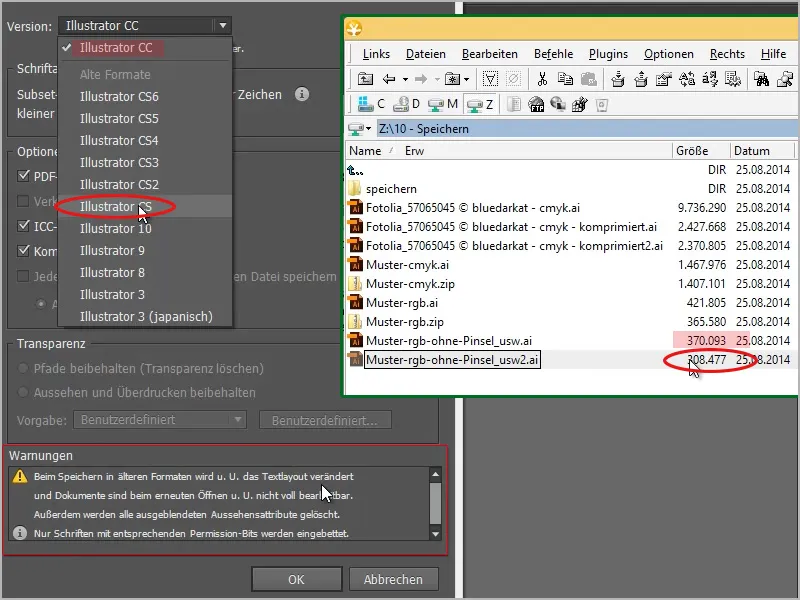This screenshot has height=600, width=800.
Task: Click the folder magnifier find icon
Action: point(785,79)
